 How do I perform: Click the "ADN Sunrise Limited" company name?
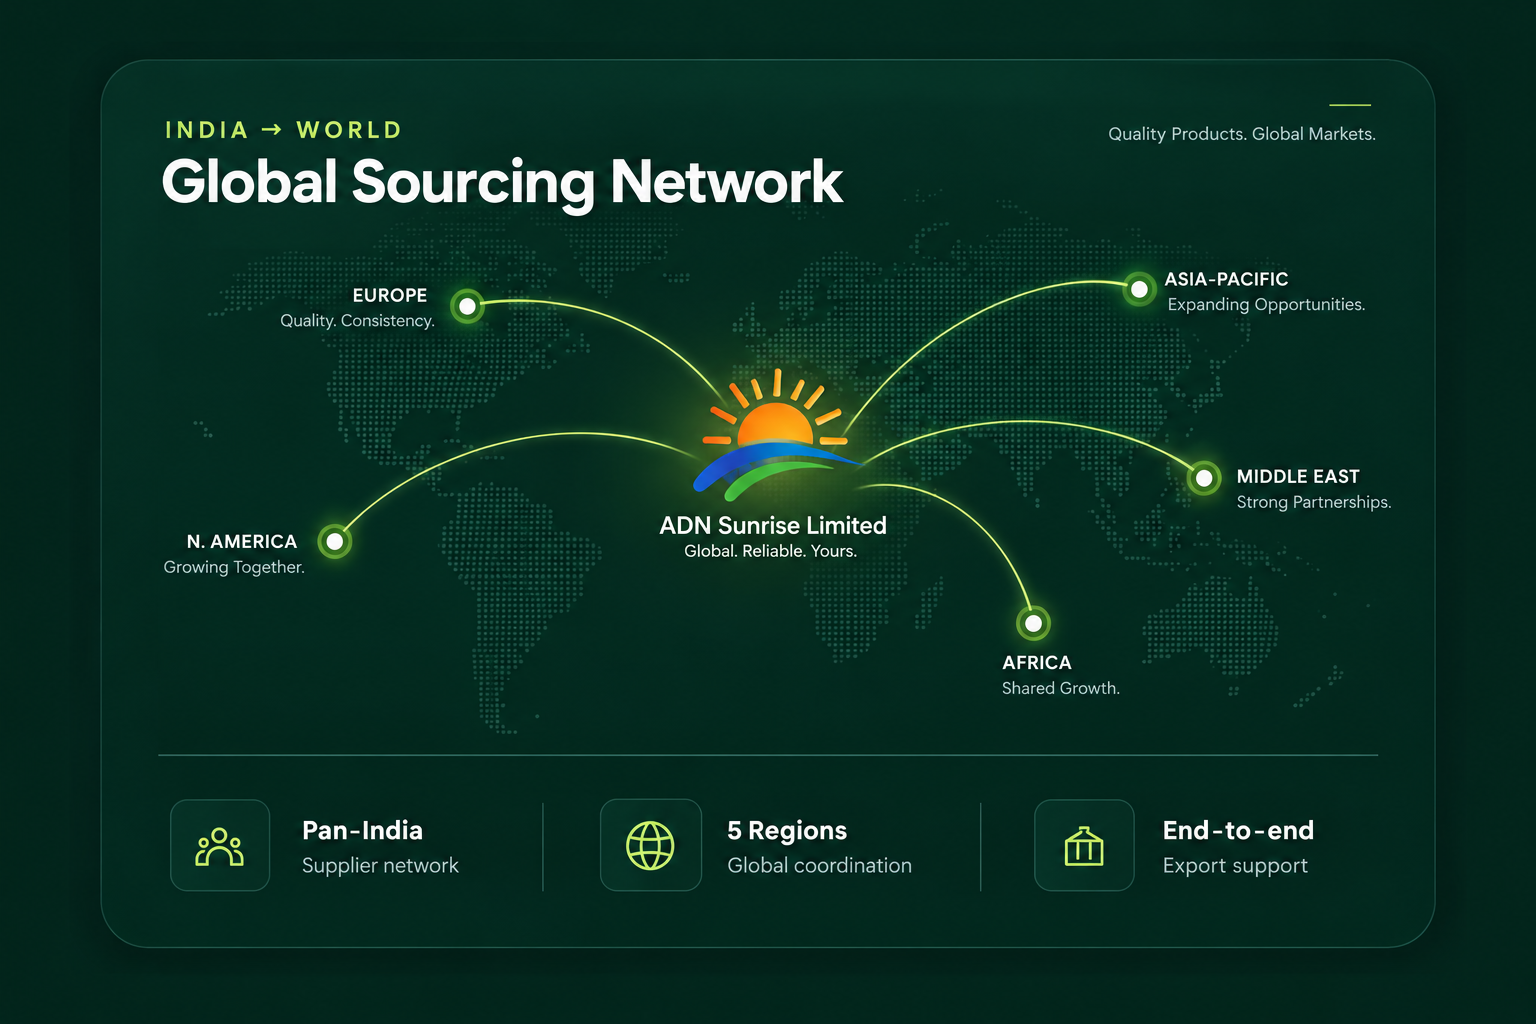click(773, 525)
